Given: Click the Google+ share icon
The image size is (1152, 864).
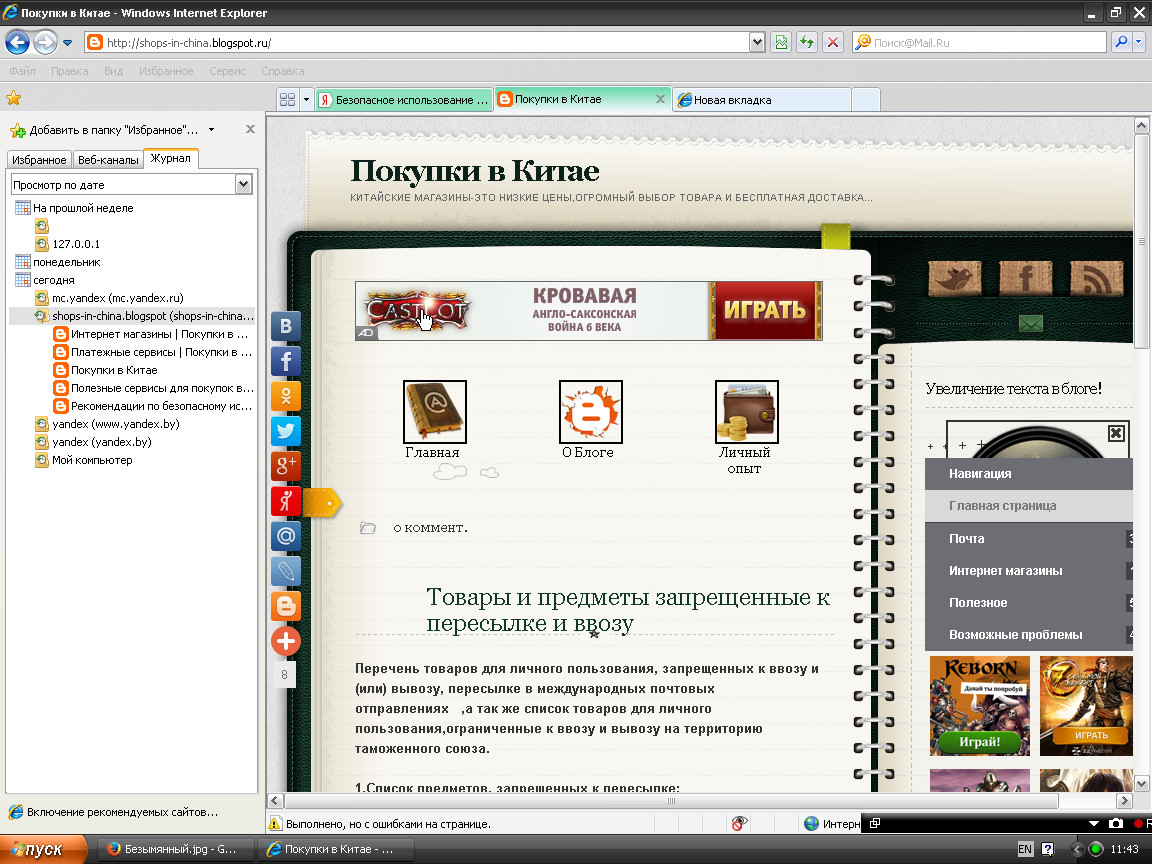Looking at the screenshot, I should click(x=286, y=466).
